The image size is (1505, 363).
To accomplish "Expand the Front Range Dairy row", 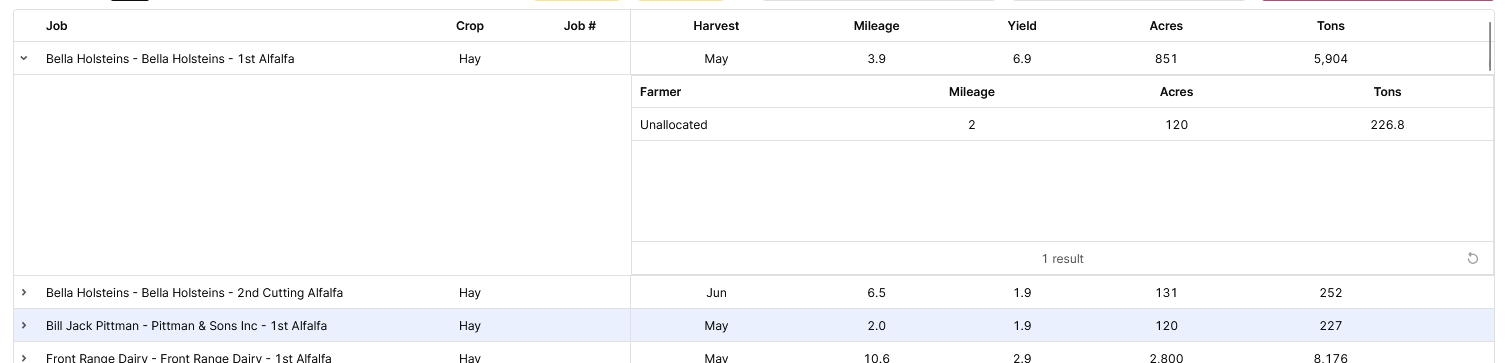I will click(x=24, y=357).
